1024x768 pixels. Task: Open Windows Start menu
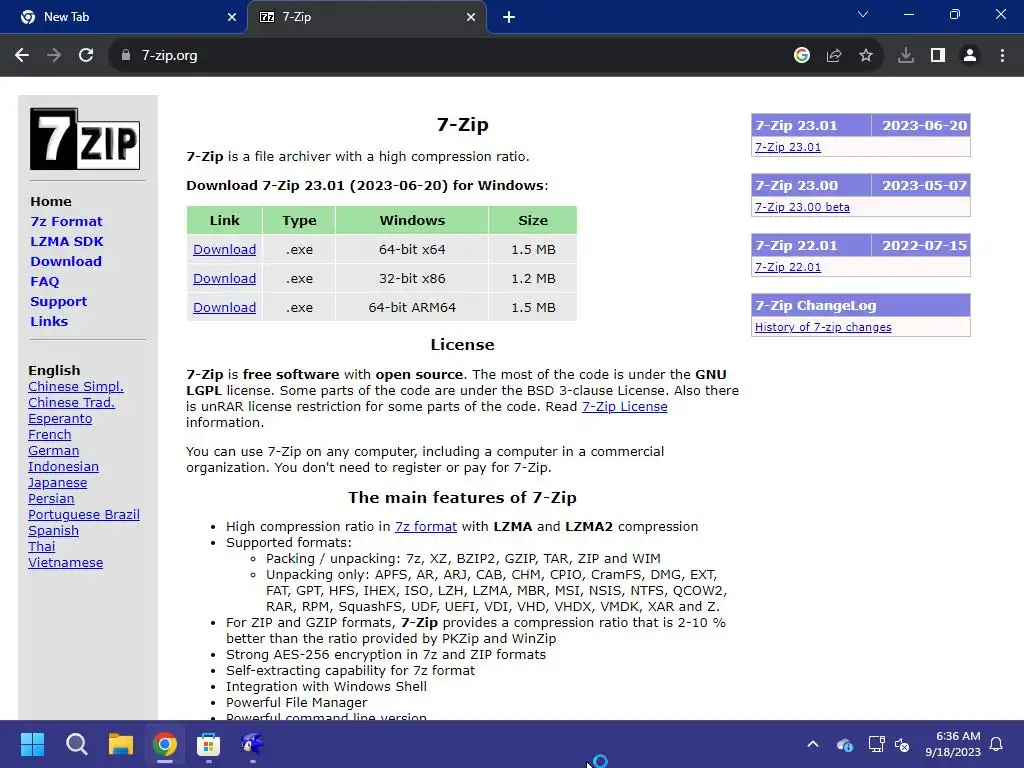[x=32, y=744]
